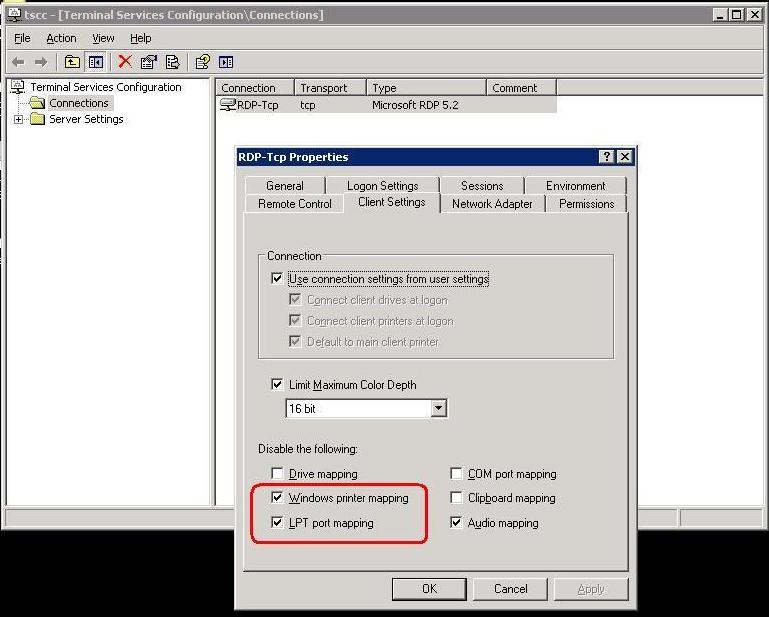Open the Action menu
The image size is (769, 617).
click(61, 38)
